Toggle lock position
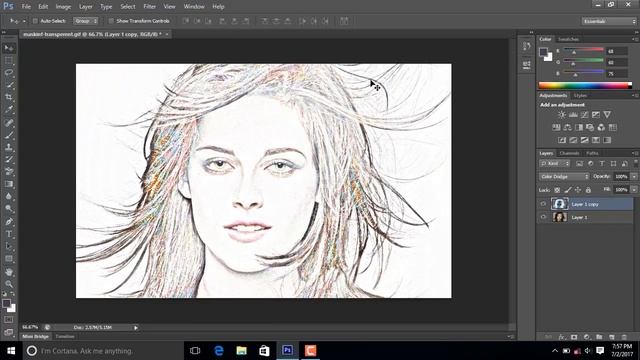 click(578, 190)
